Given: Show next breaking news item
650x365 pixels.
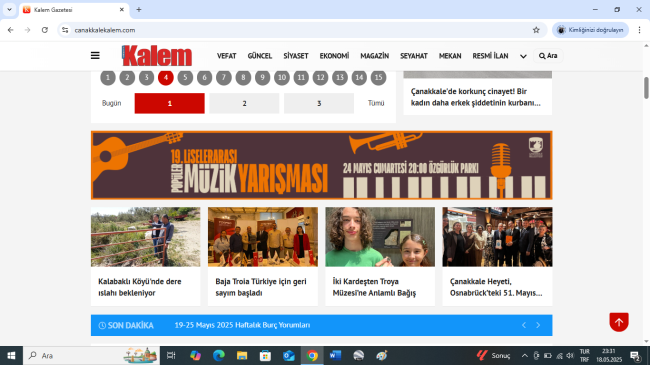Looking at the screenshot, I should click(x=538, y=325).
